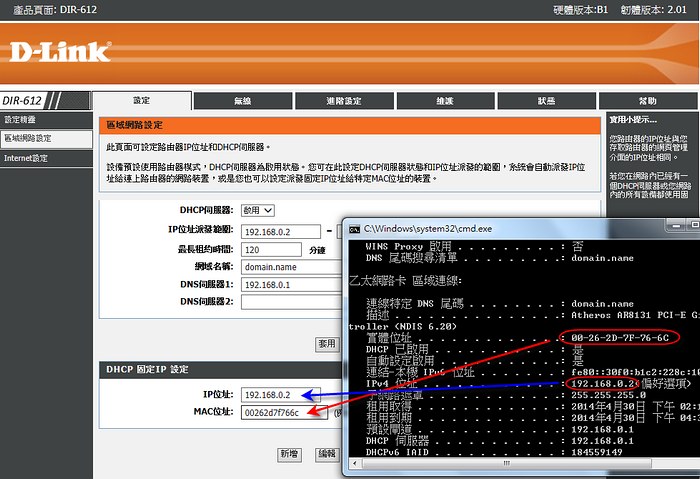This screenshot has width=700, height=479.
Task: Switch to the 狀態 tab
Action: (x=546, y=101)
